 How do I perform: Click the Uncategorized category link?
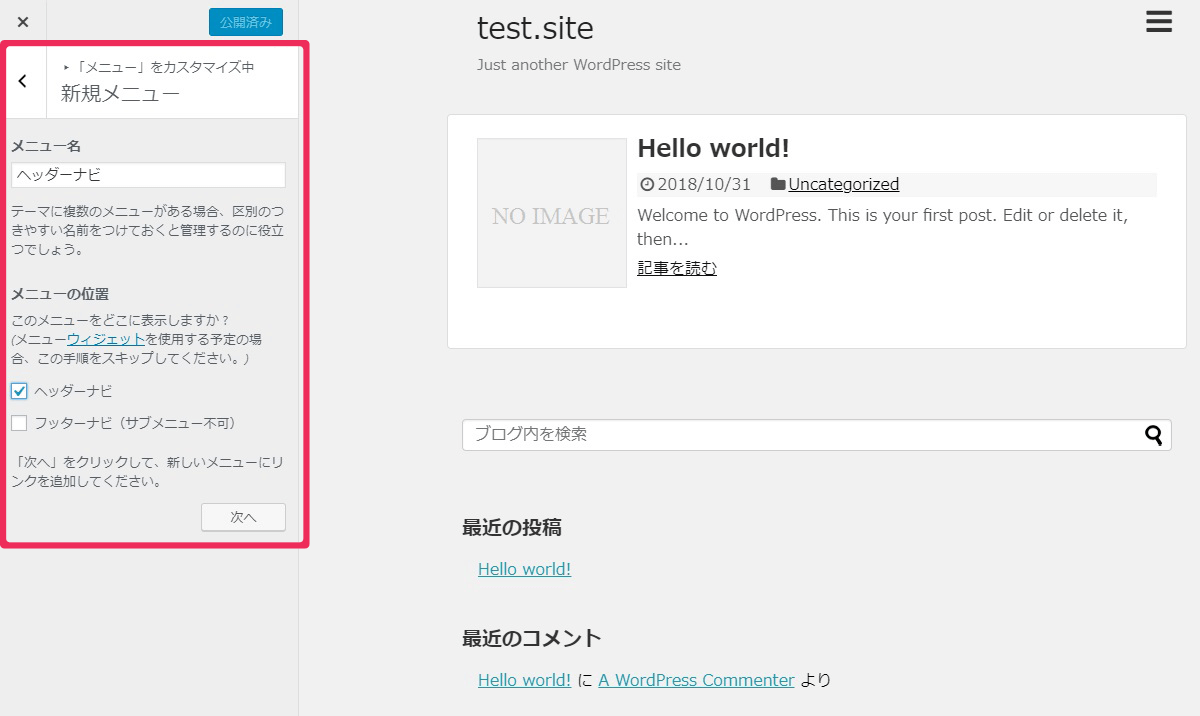(843, 185)
